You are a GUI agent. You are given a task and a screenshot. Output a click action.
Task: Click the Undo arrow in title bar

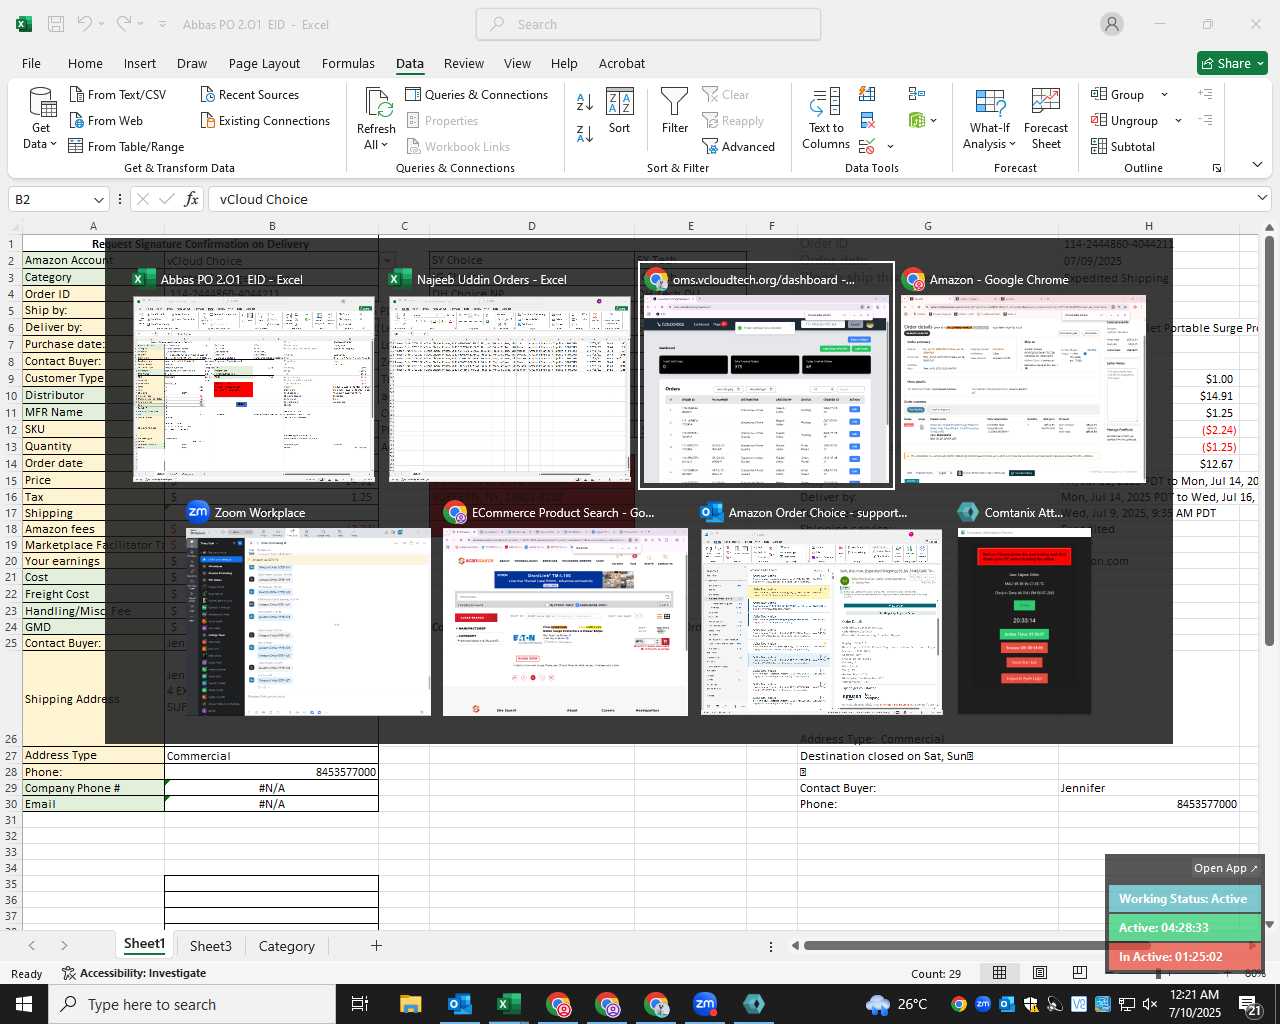[85, 24]
